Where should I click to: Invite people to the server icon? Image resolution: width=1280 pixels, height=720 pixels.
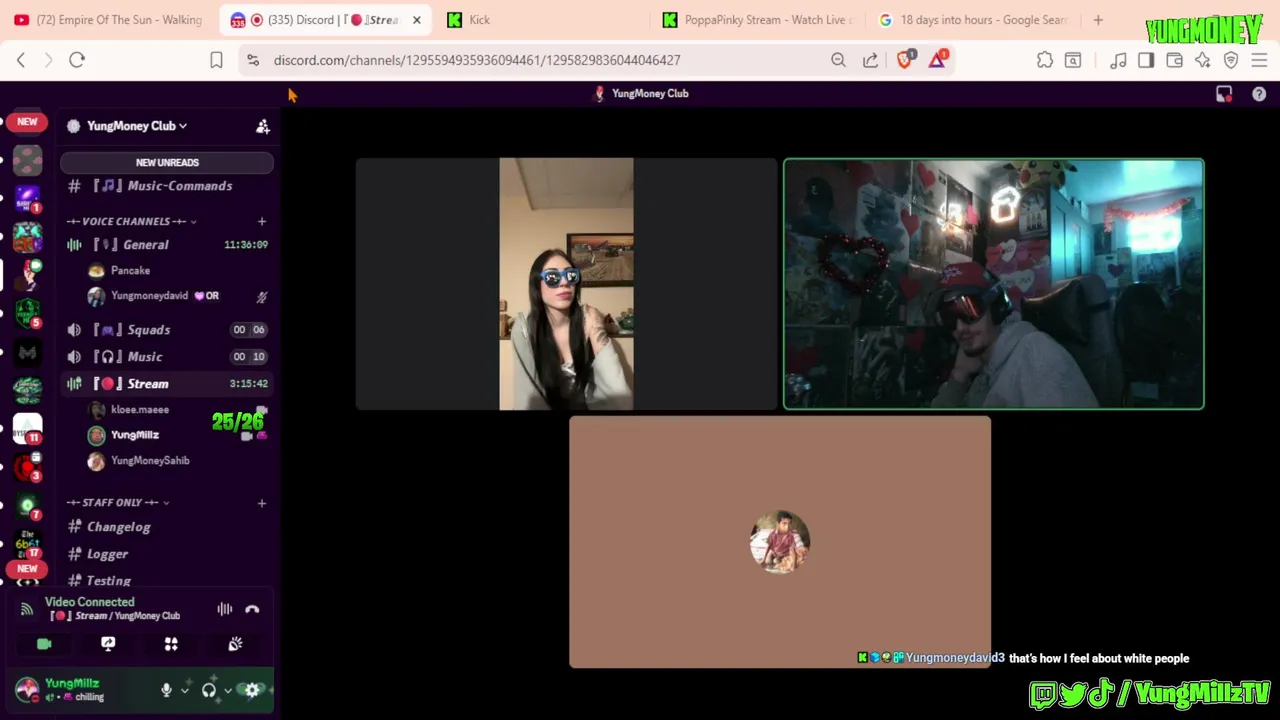263,126
